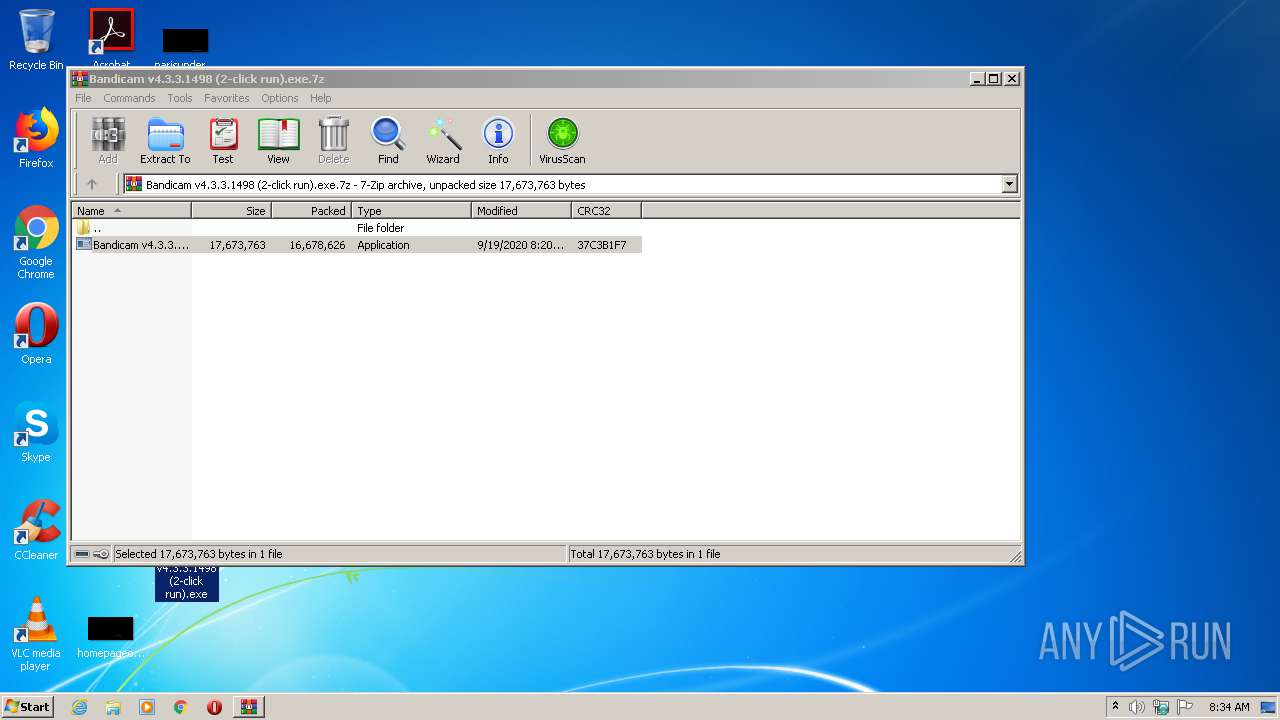This screenshot has width=1280, height=720.
Task: Open Acrobat Reader desktop shortcut
Action: click(x=111, y=38)
